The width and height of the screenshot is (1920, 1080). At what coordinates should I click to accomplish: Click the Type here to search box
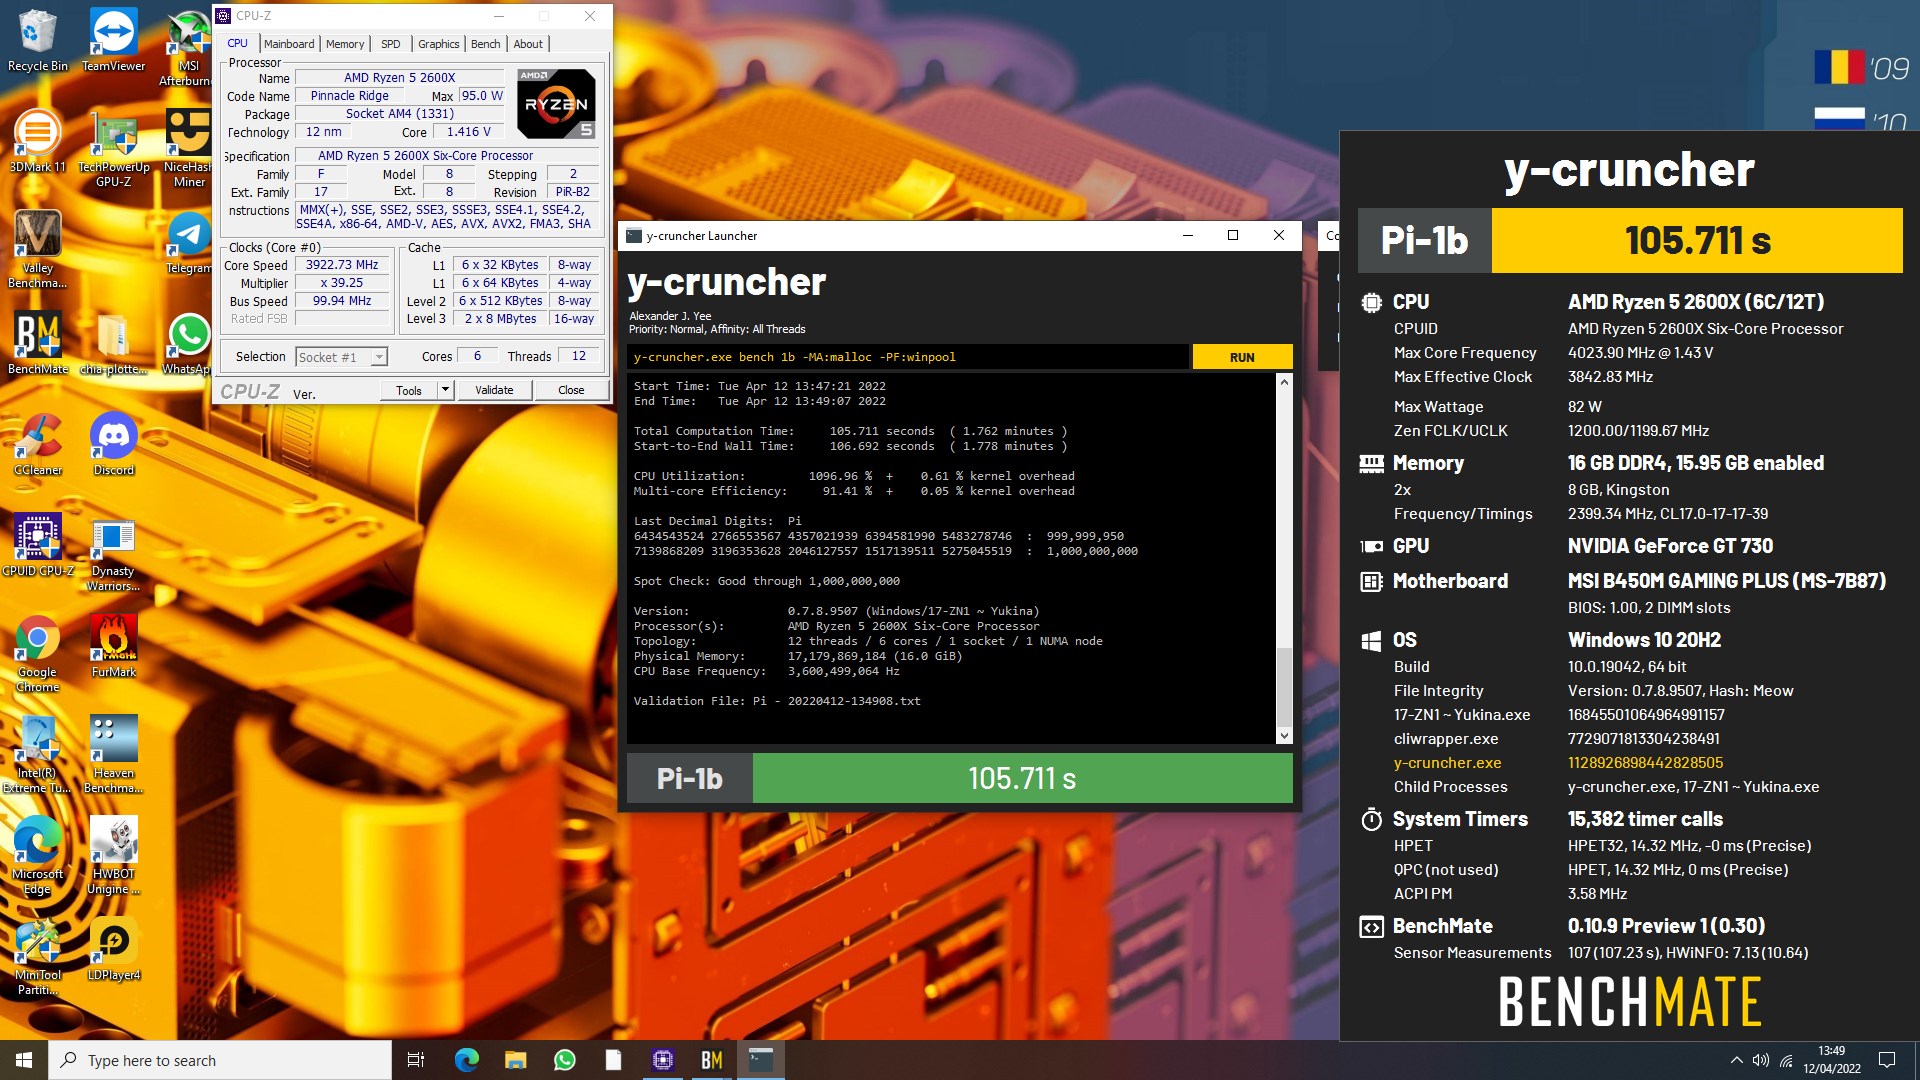pos(220,1060)
